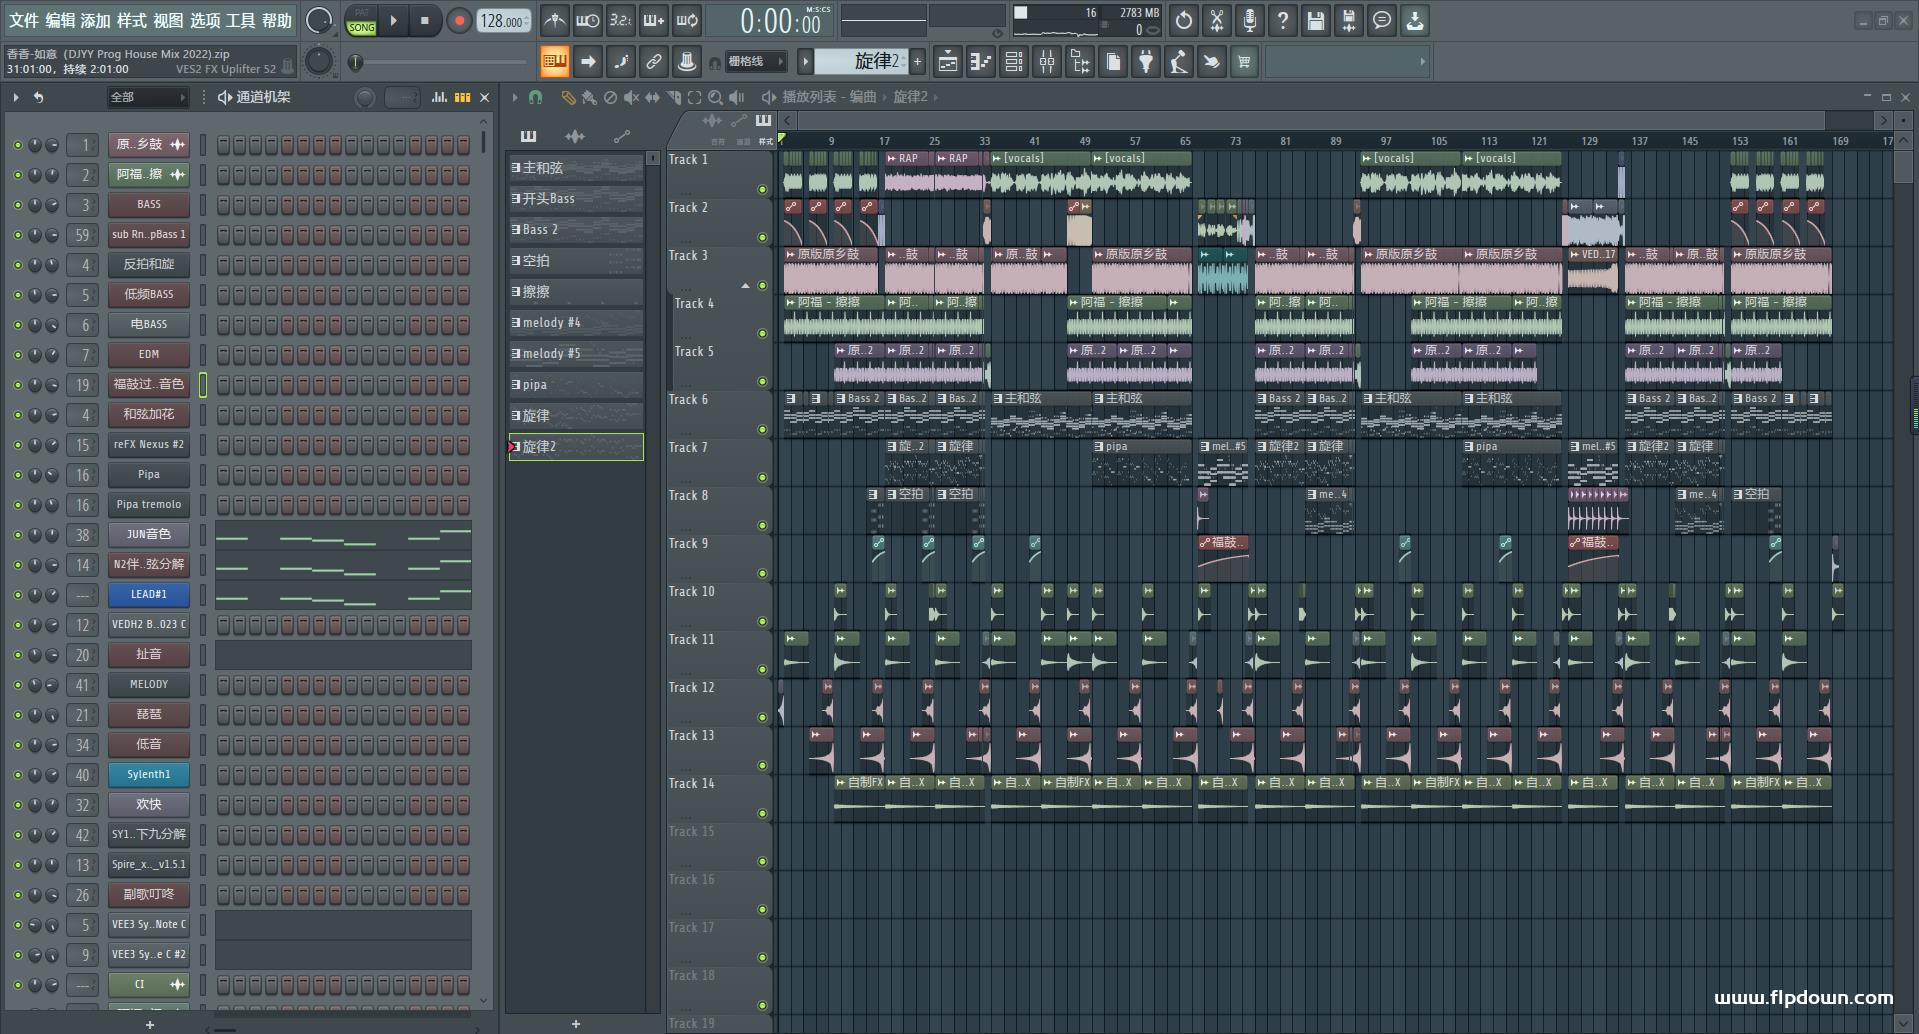1919x1034 pixels.
Task: Open the undo history icon
Action: (x=1184, y=21)
